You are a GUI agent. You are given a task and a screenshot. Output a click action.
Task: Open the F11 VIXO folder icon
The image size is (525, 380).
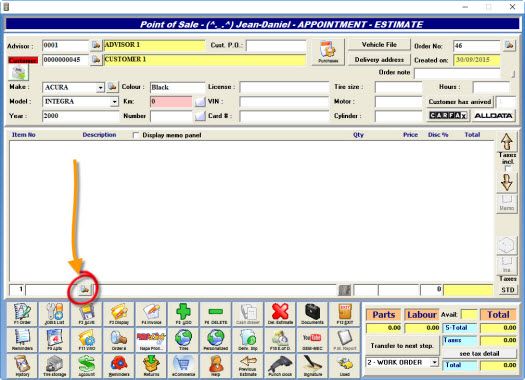click(87, 340)
